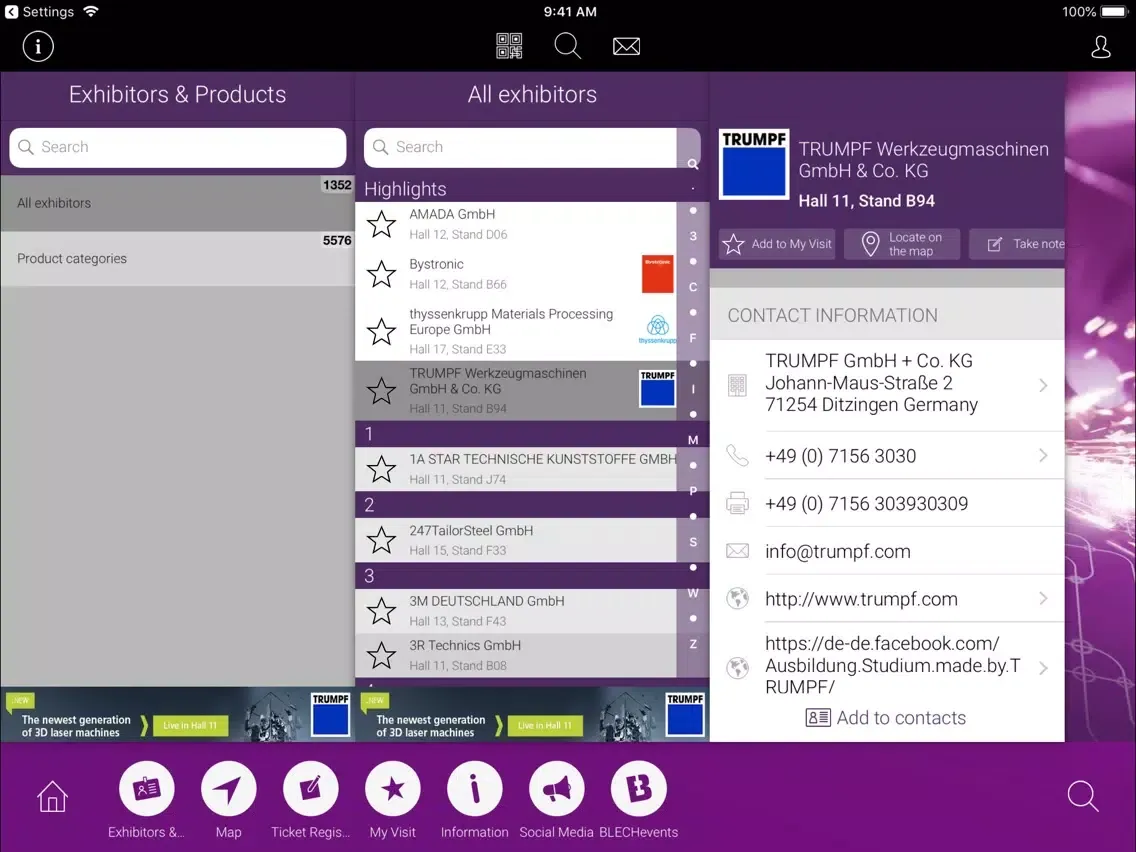
Task: Expand the TRUMPF address row chevron
Action: [x=1043, y=385]
